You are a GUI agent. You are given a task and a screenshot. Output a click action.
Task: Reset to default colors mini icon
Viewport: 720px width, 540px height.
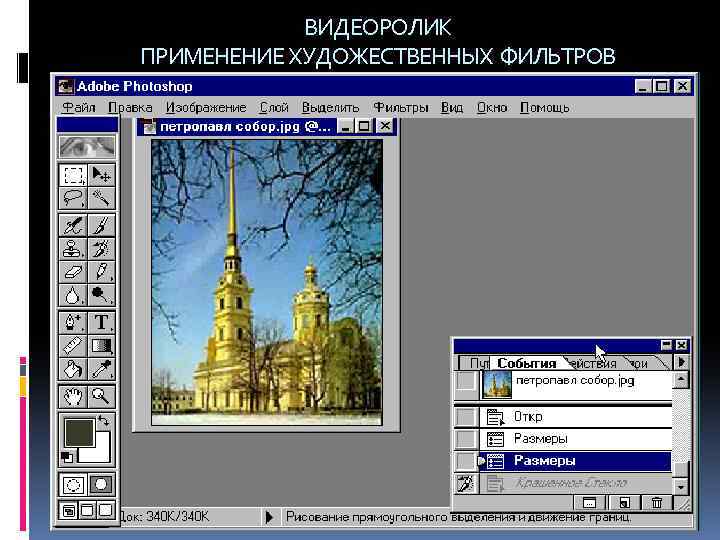(67, 457)
